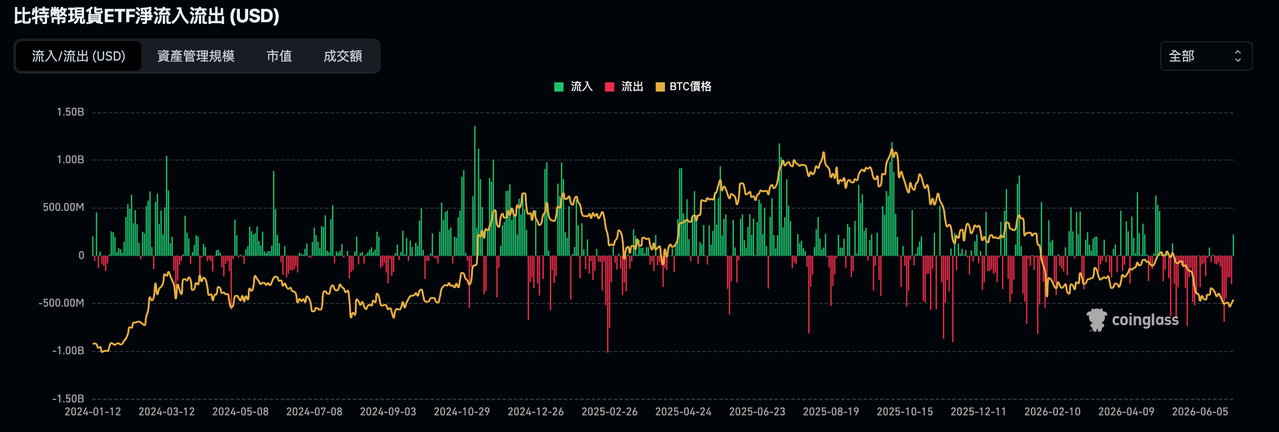
Task: Click the 2026-04-09 date label
Action: [1126, 411]
